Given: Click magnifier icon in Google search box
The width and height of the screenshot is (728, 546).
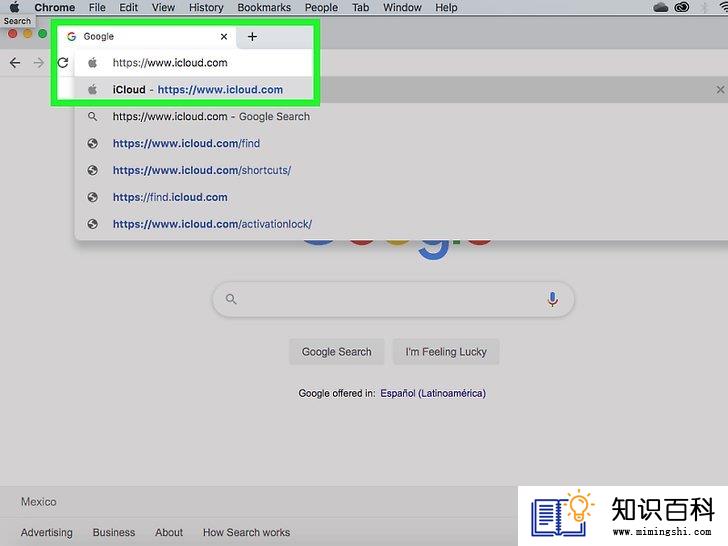Looking at the screenshot, I should coord(231,299).
